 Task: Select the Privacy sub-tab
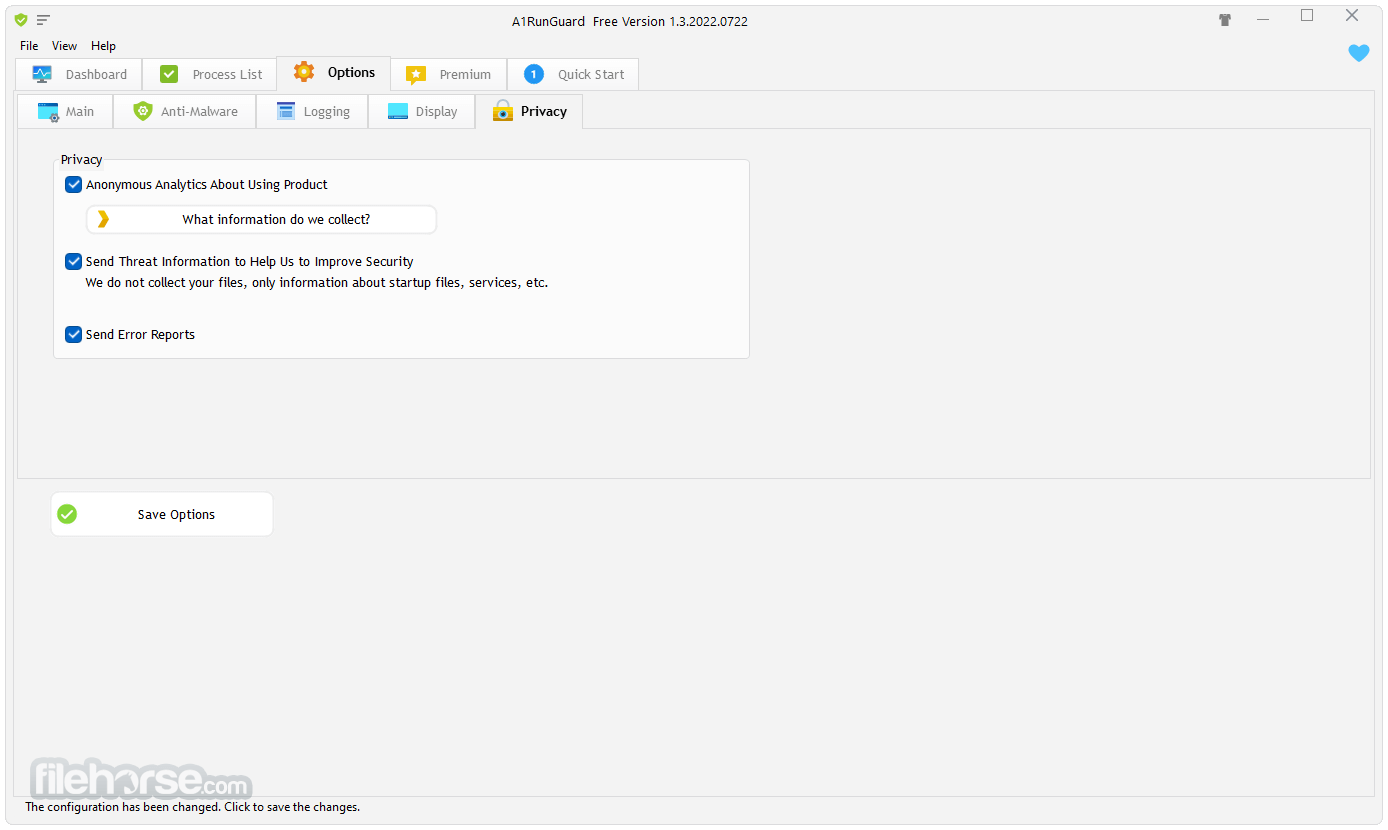click(529, 111)
